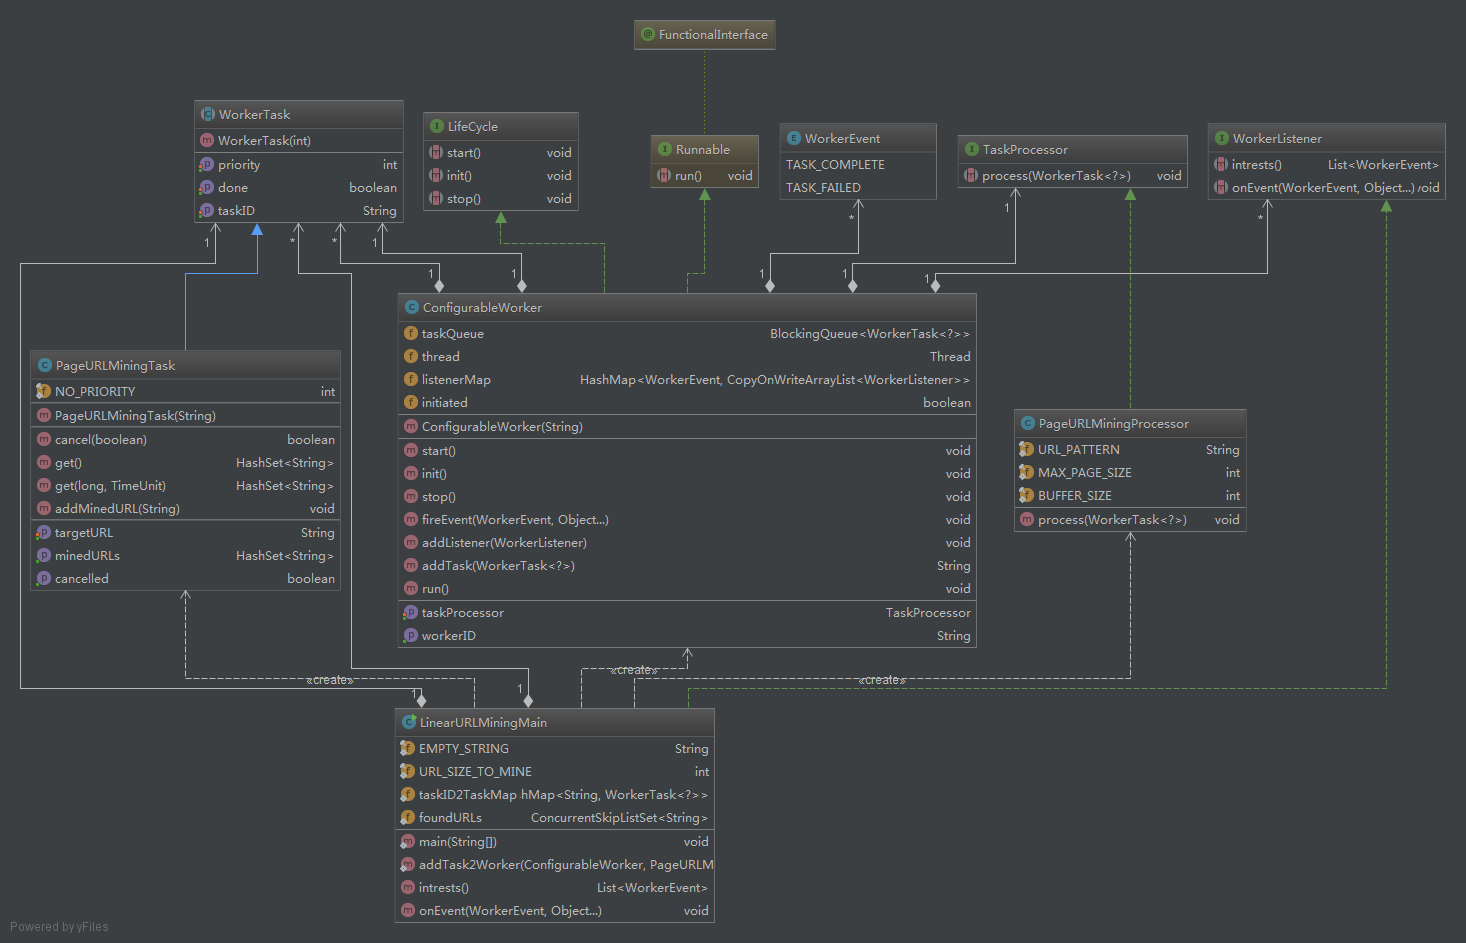Select the LinearURLMiningMain node header
The width and height of the screenshot is (1466, 943).
pos(555,722)
